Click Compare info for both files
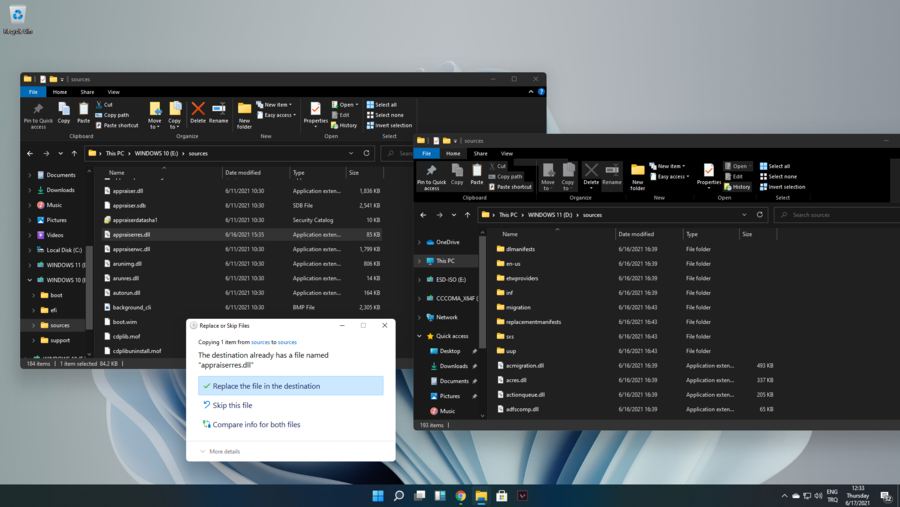This screenshot has height=507, width=900. tap(256, 425)
